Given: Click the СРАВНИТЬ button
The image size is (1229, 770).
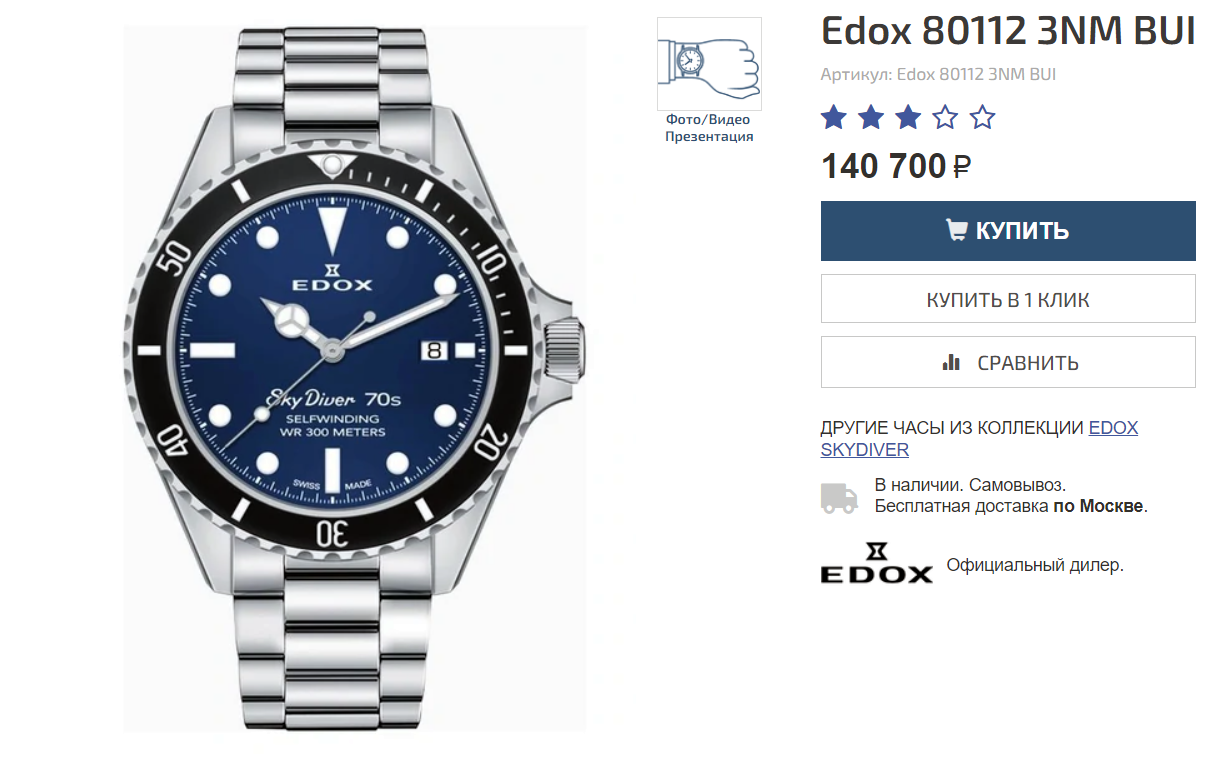Looking at the screenshot, I should 1008,362.
